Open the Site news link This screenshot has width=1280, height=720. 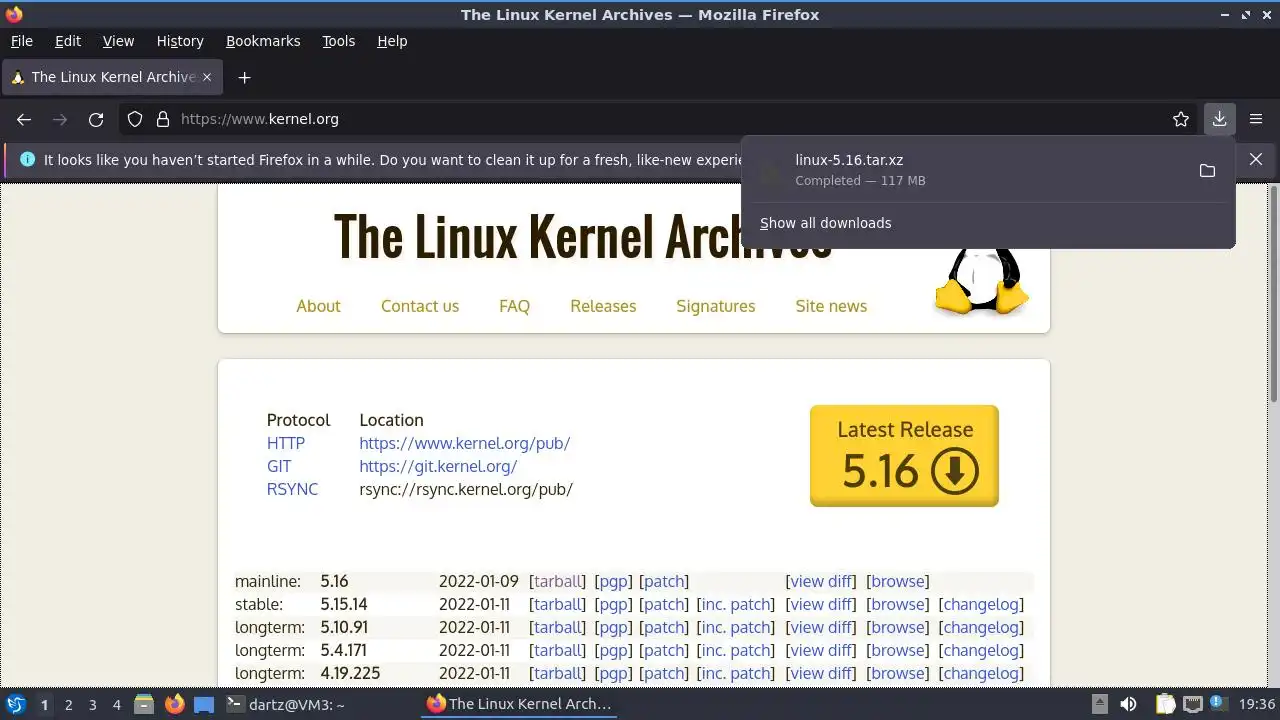[831, 306]
